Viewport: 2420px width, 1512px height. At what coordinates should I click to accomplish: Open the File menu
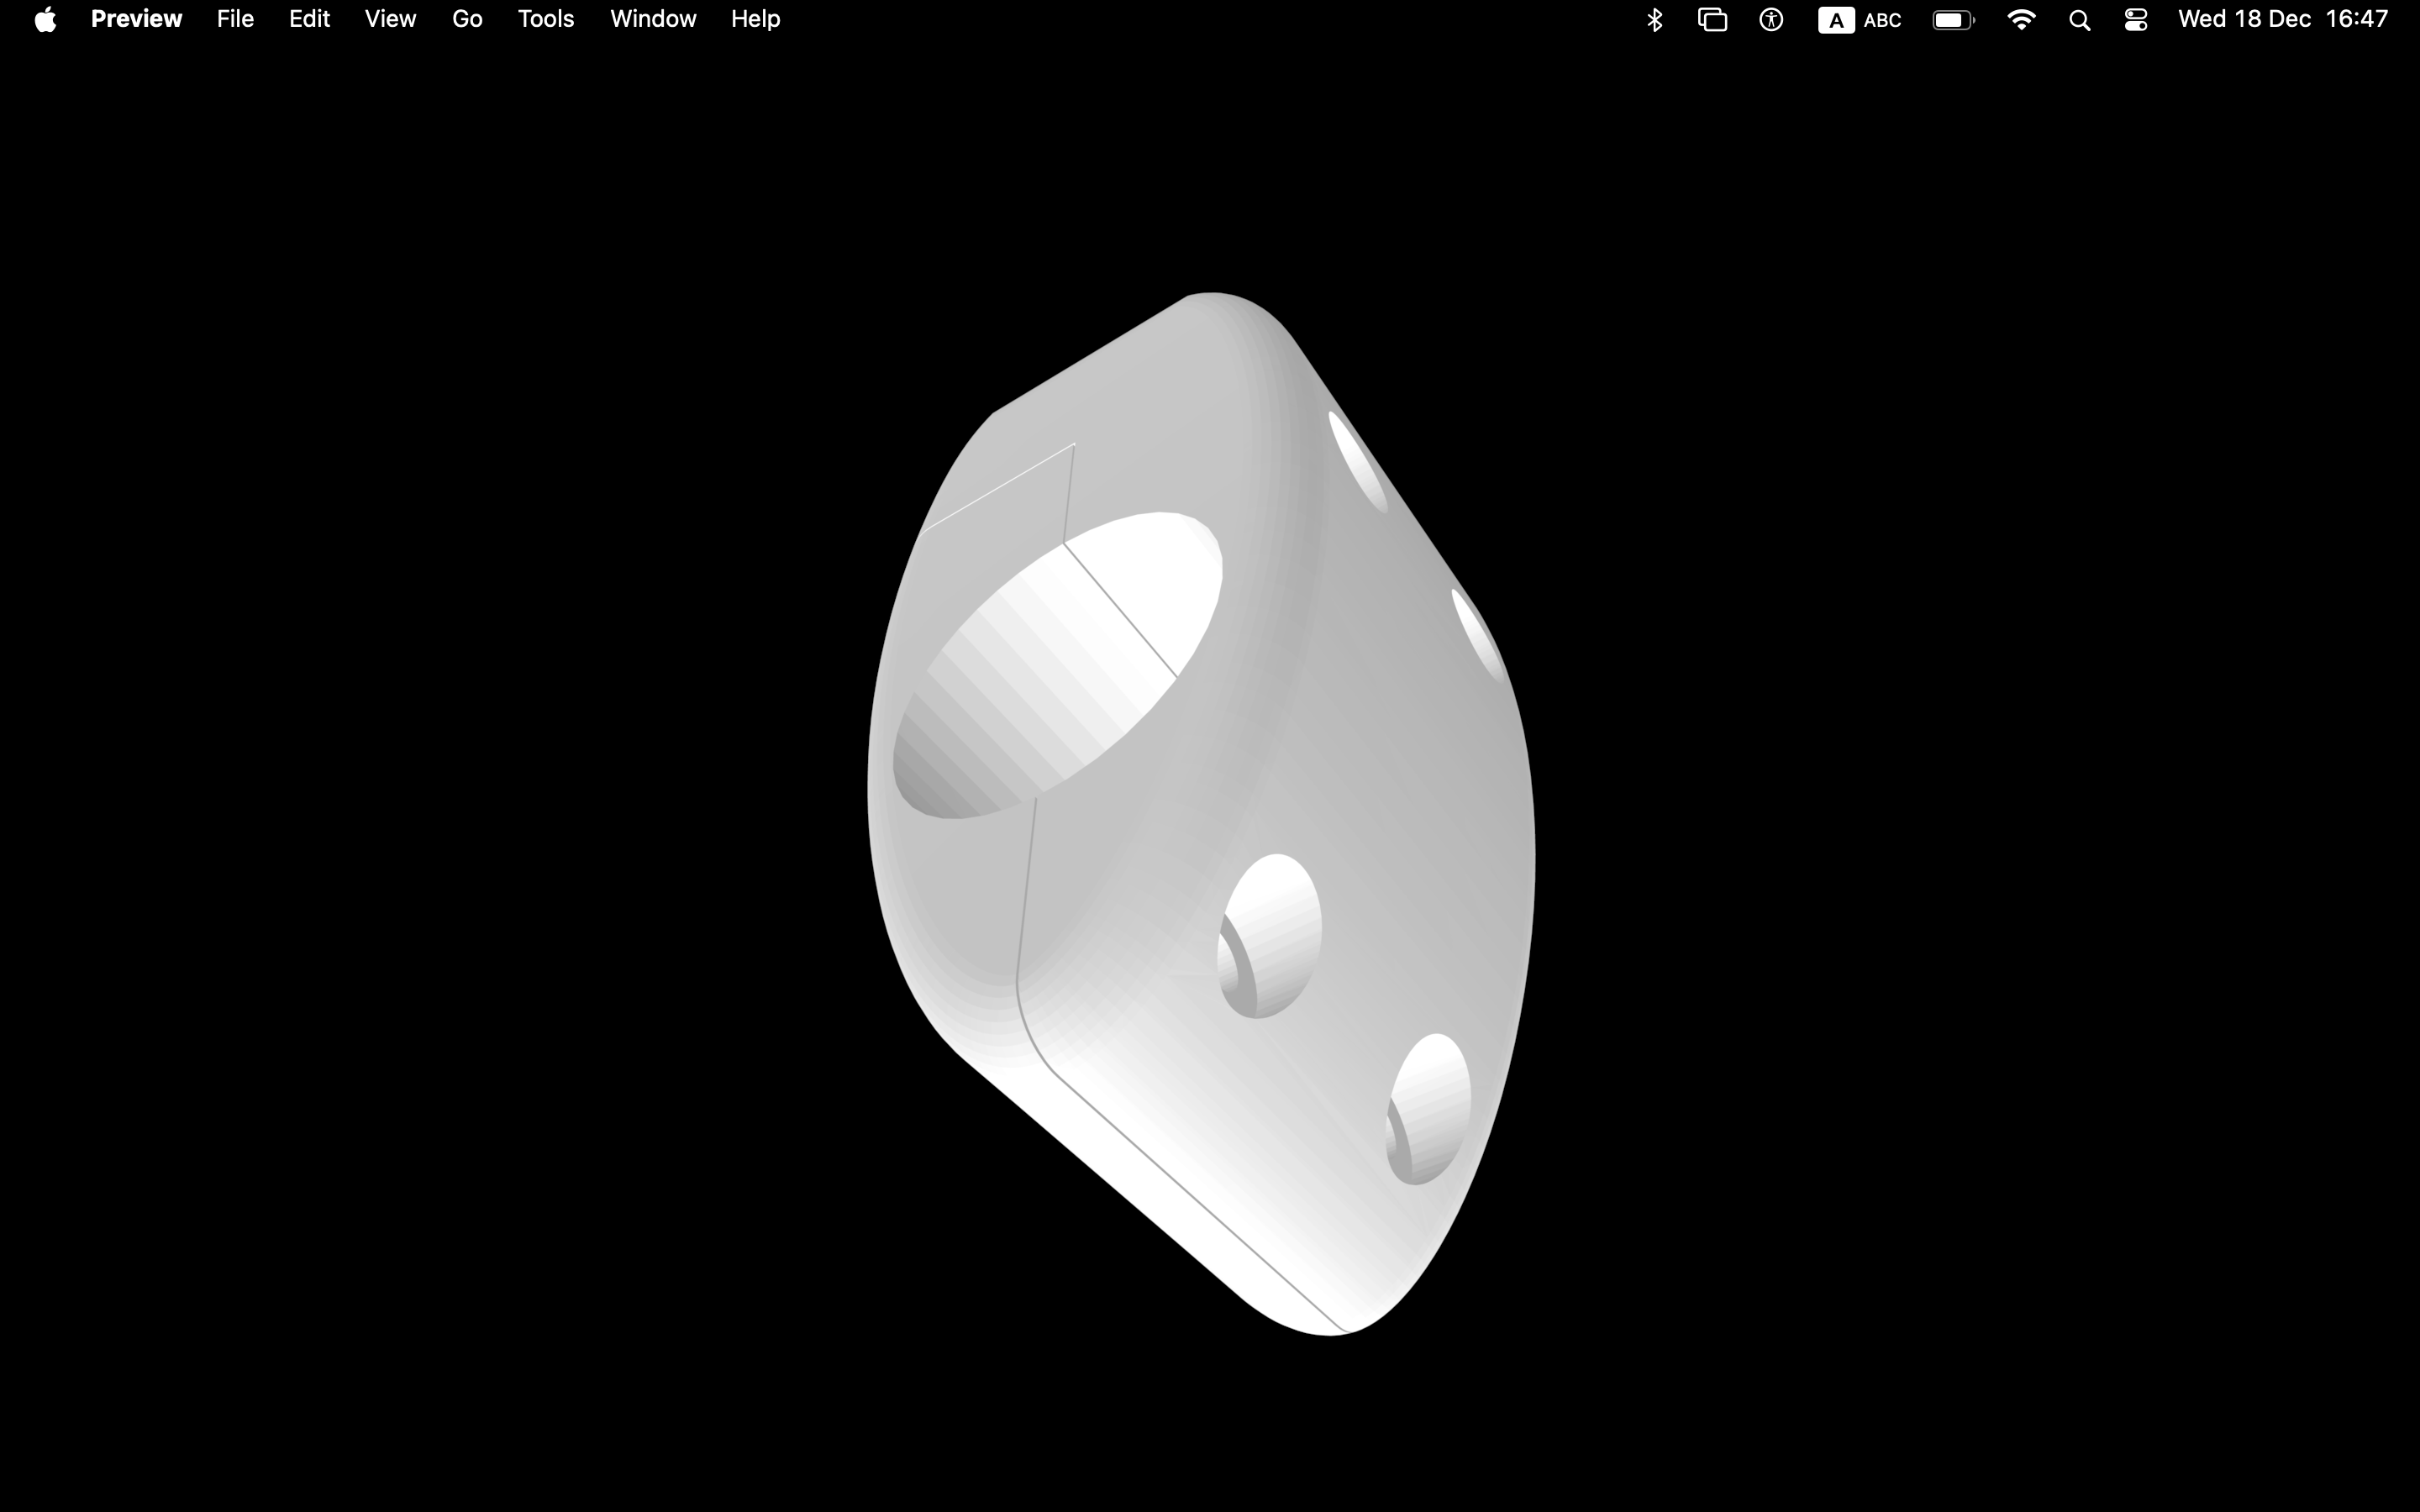[x=235, y=19]
